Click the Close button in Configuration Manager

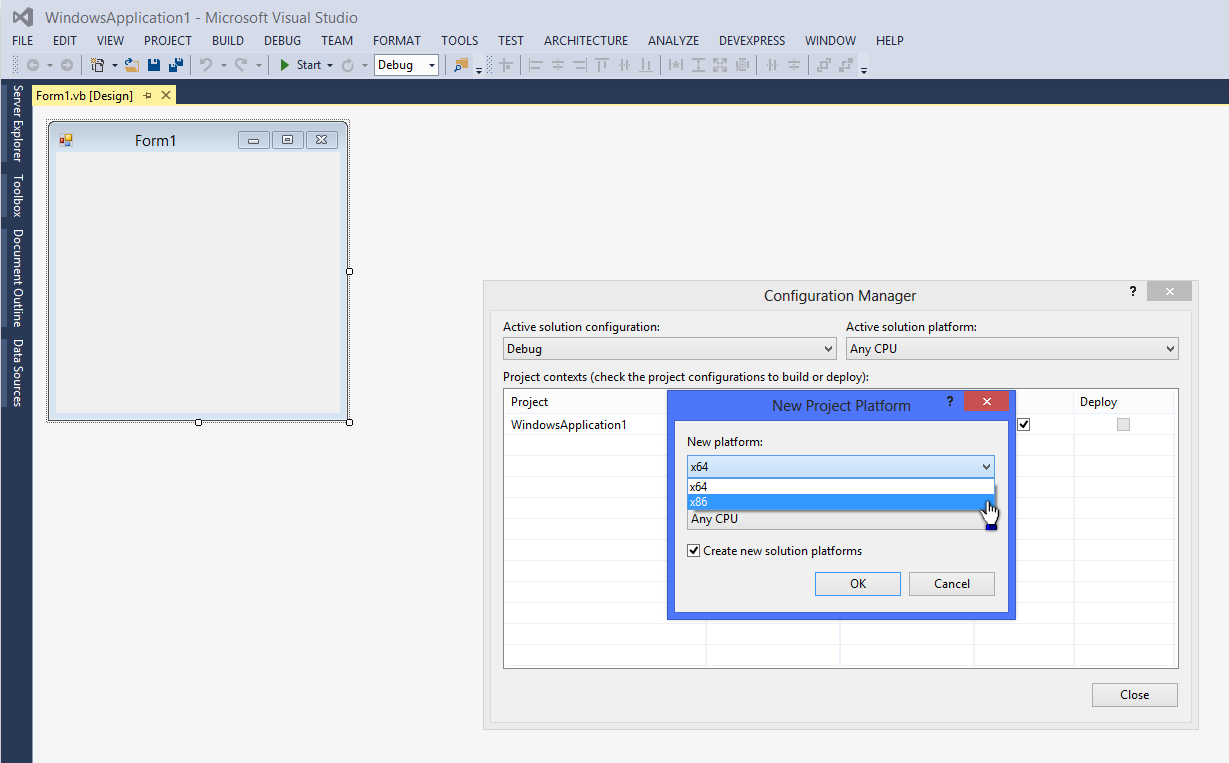tap(1134, 695)
